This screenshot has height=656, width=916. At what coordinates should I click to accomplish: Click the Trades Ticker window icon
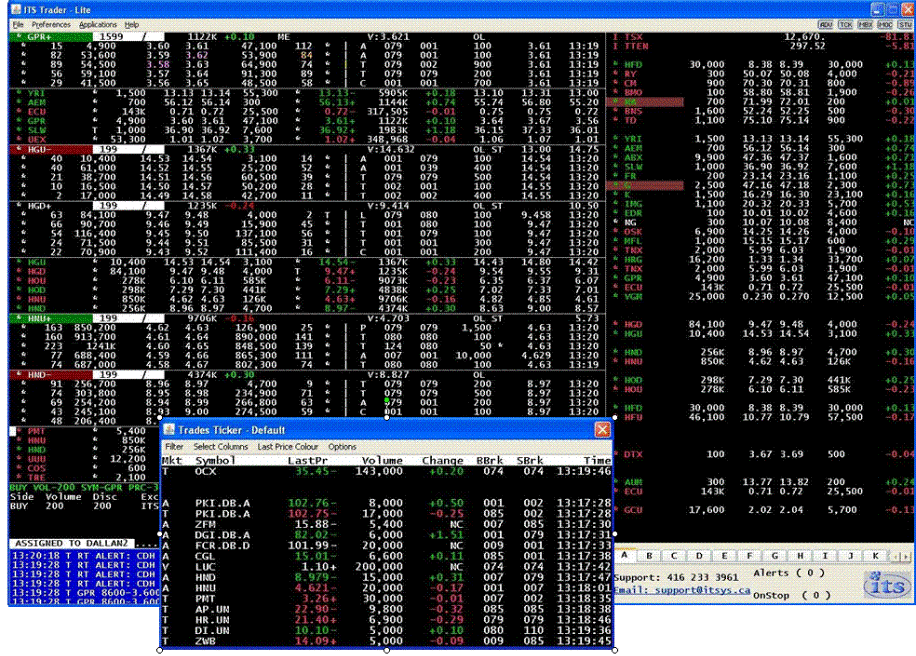point(169,430)
